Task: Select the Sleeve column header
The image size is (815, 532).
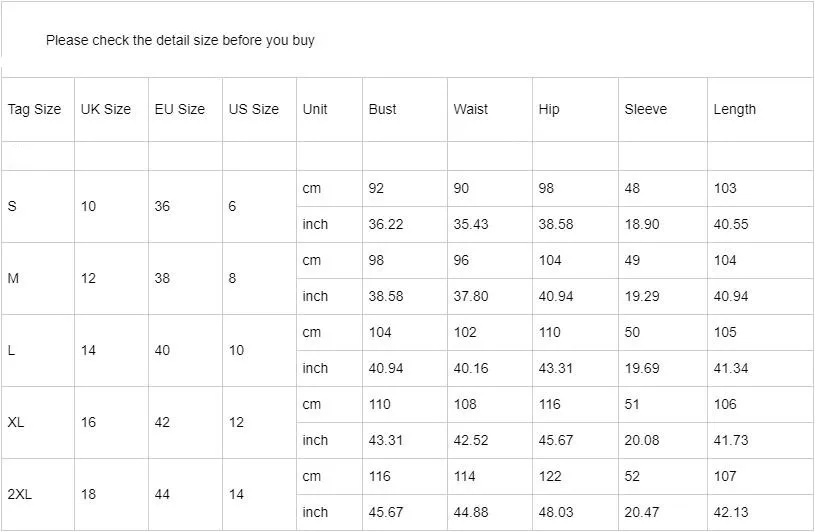Action: coord(646,109)
